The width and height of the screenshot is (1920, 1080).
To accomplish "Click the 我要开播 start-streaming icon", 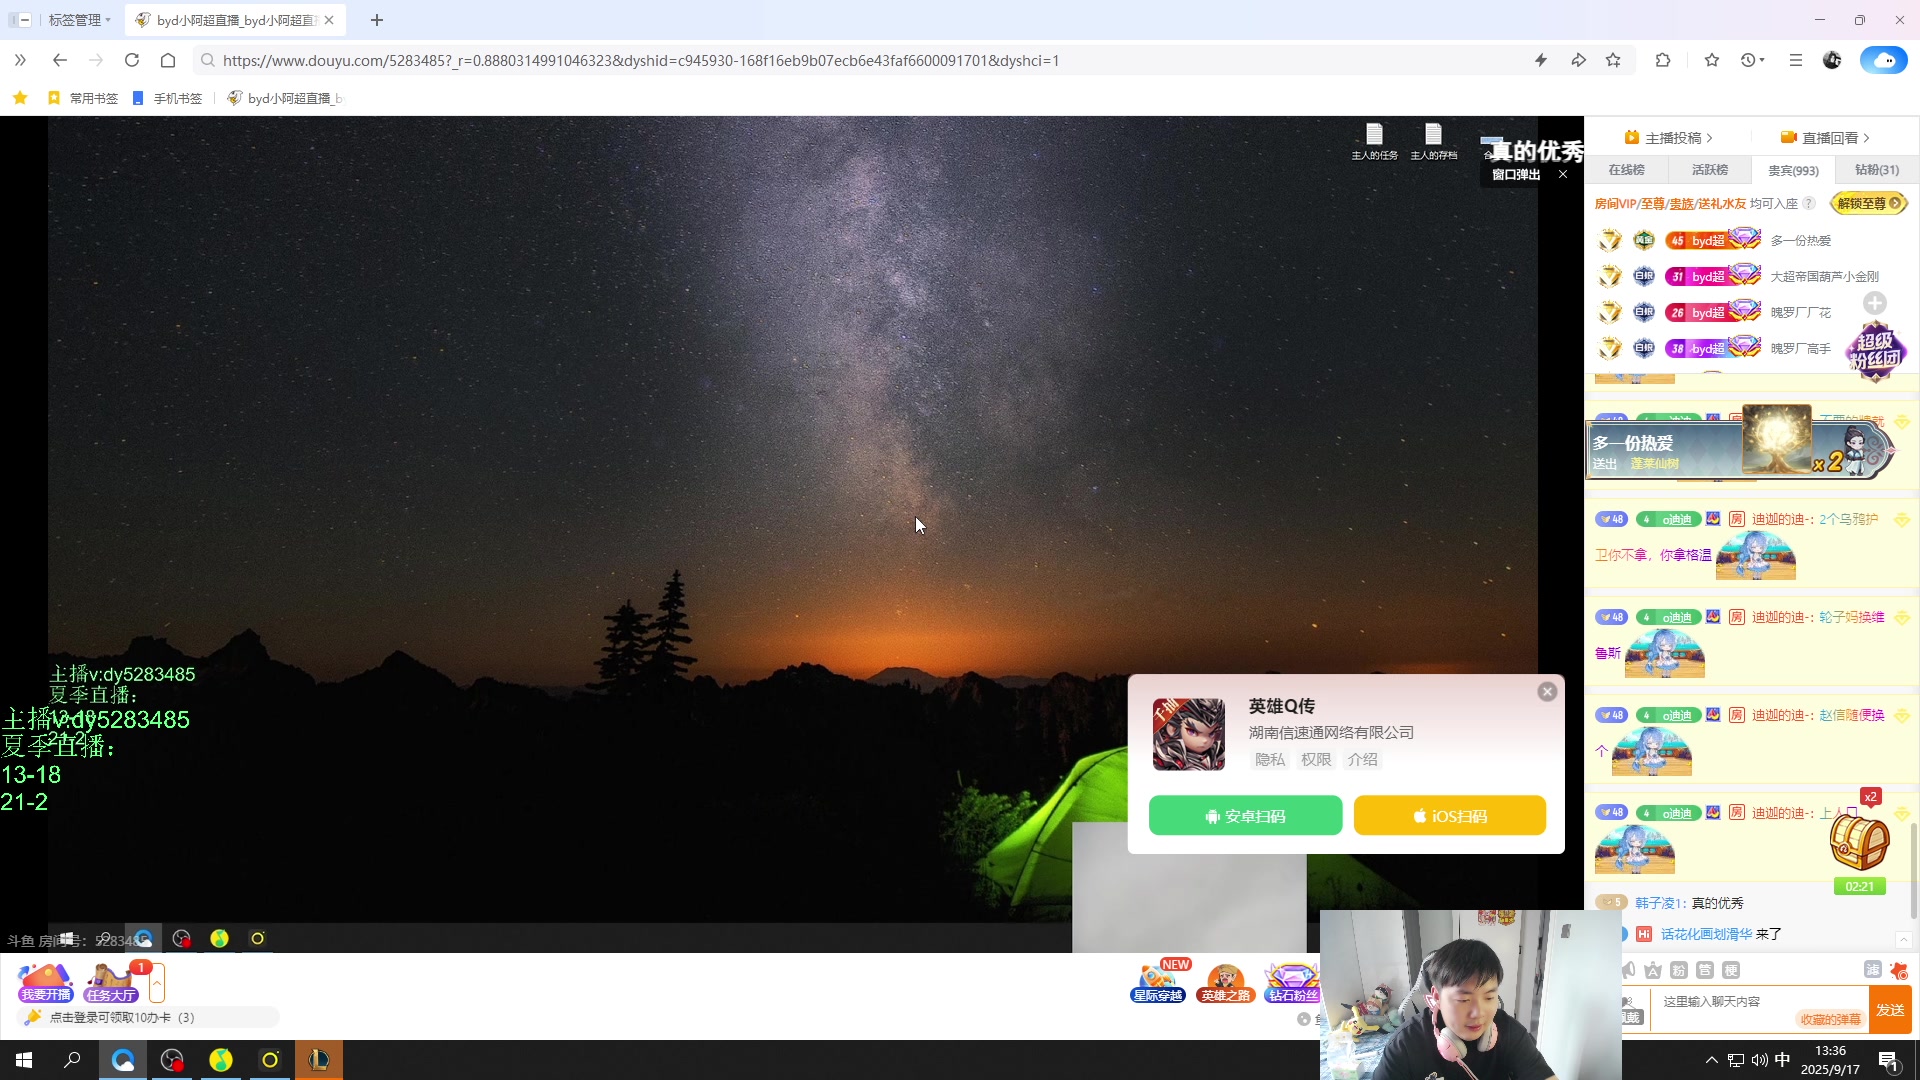I will click(x=46, y=982).
